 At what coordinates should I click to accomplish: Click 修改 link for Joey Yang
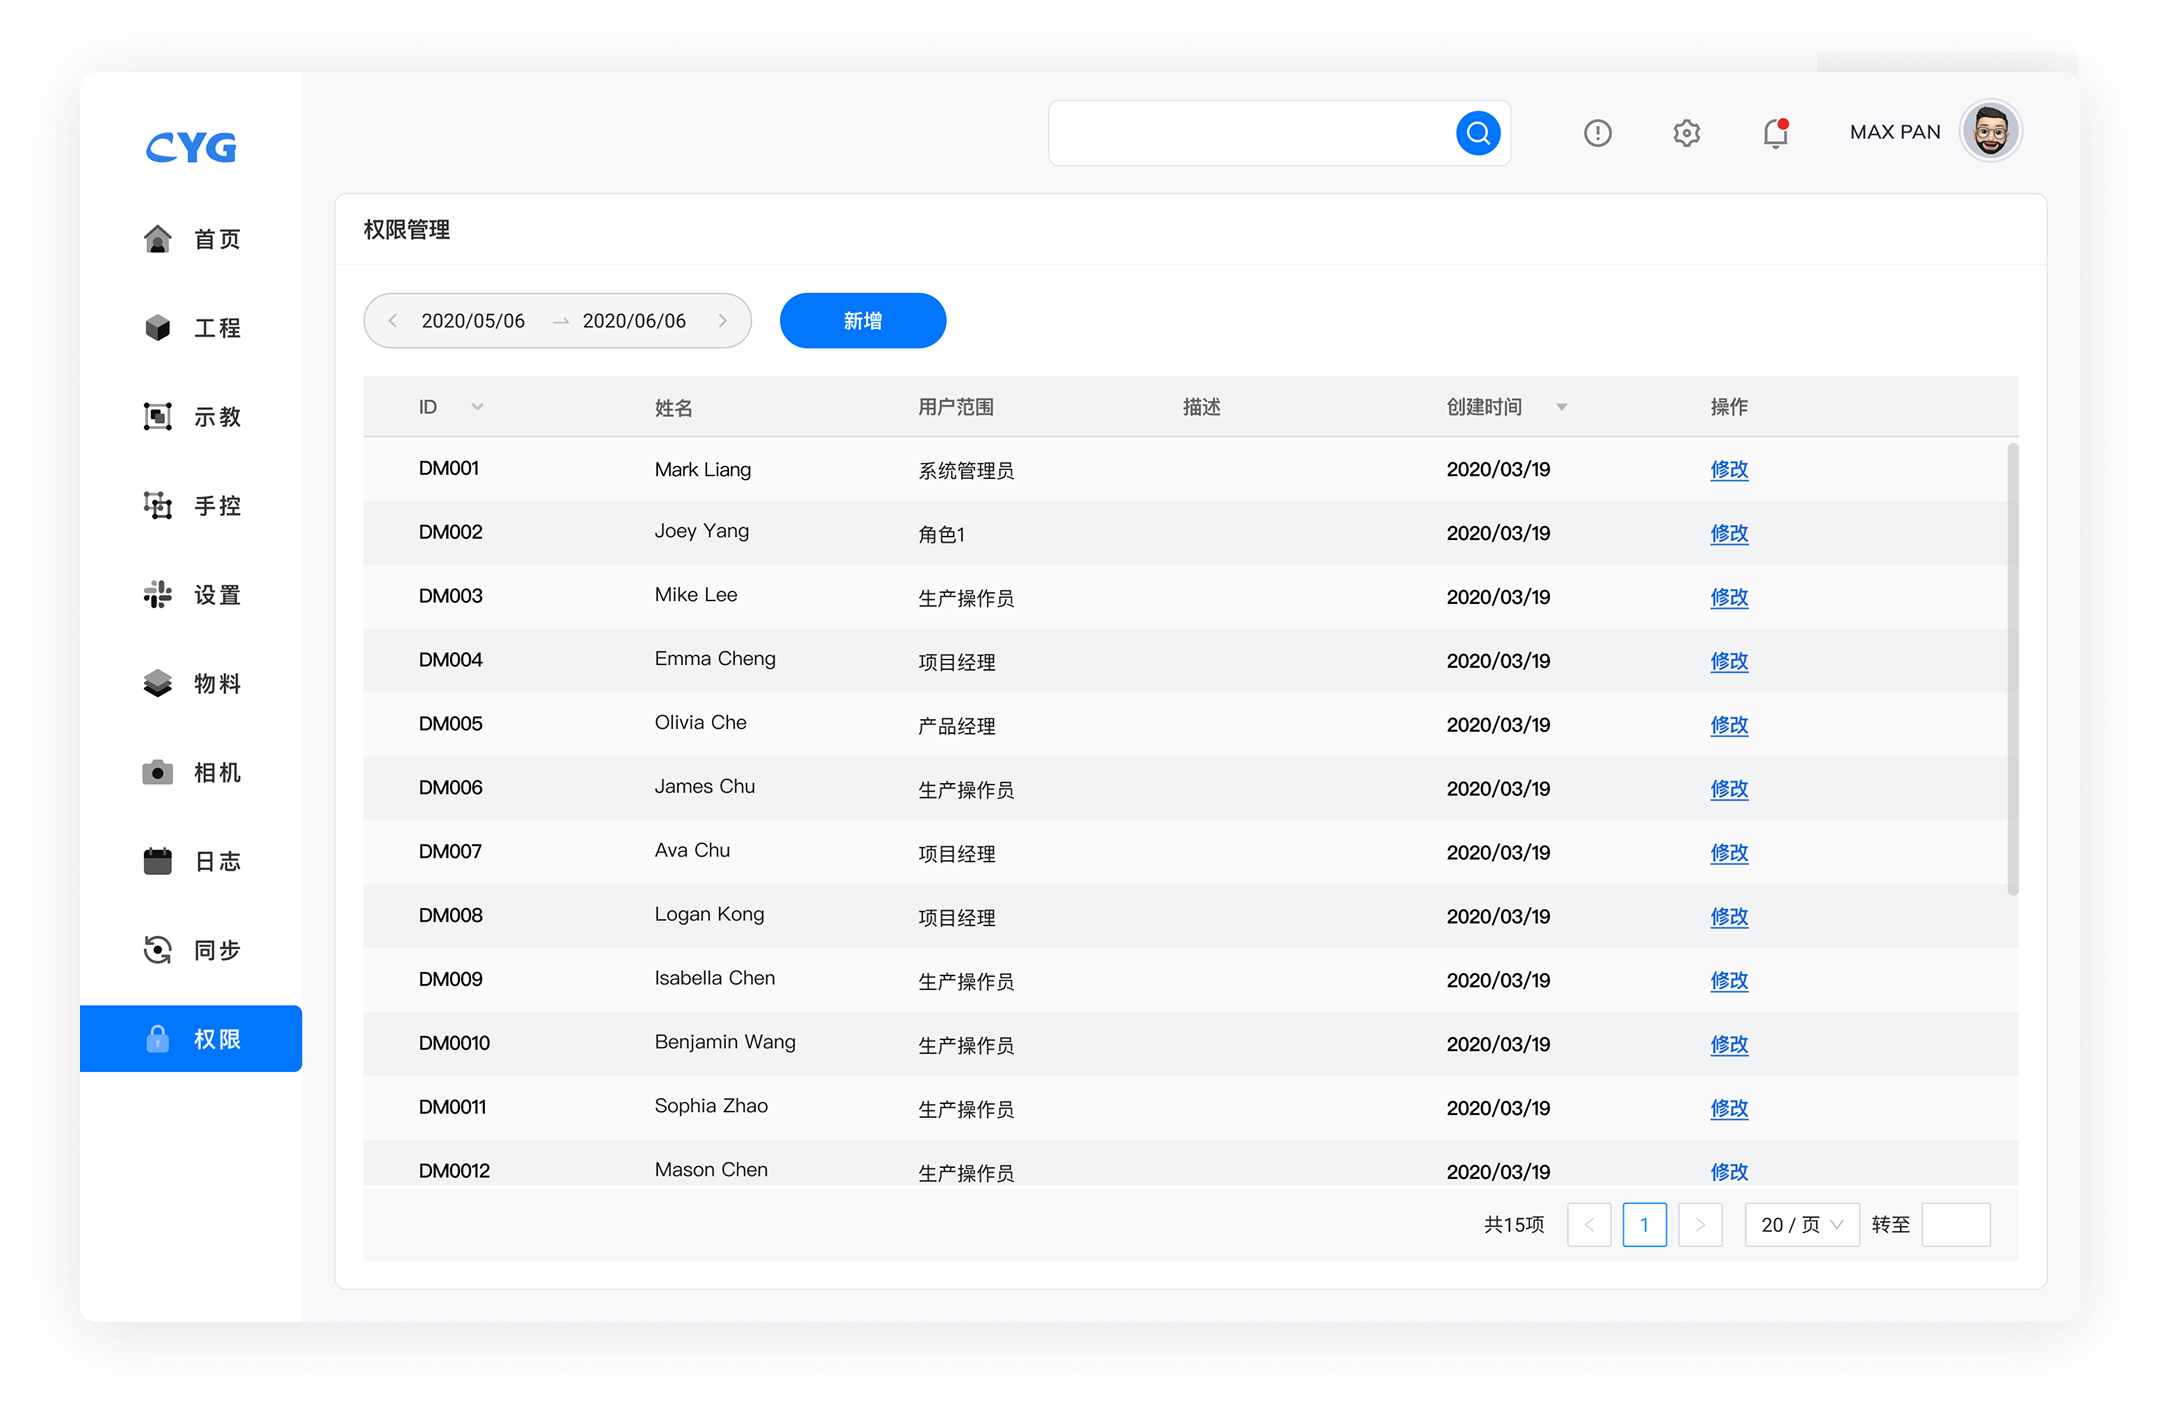tap(1729, 533)
